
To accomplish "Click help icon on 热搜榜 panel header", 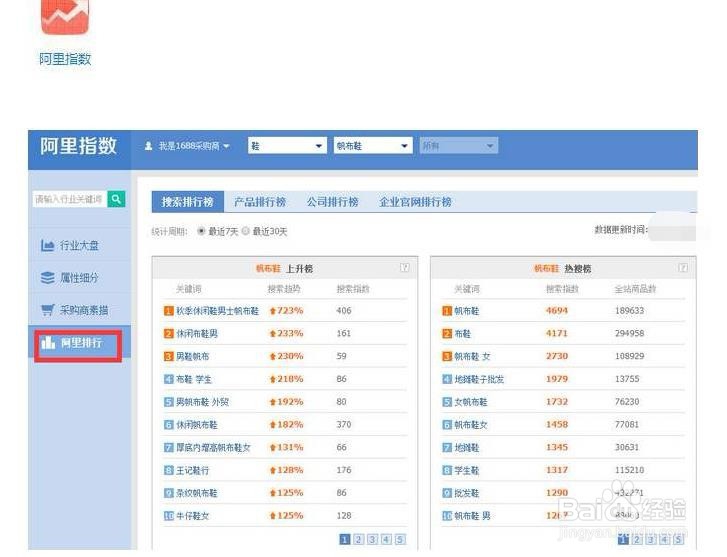I will tap(683, 268).
